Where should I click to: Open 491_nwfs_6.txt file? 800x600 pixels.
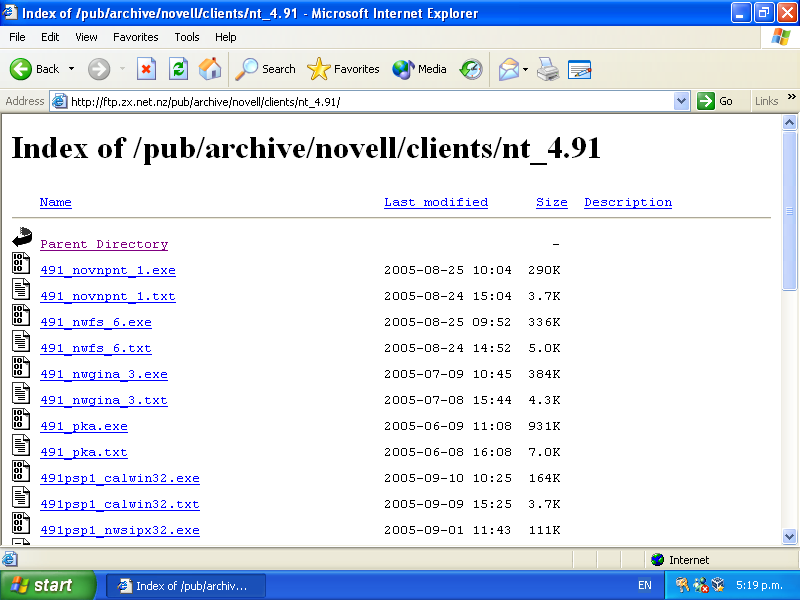(96, 348)
